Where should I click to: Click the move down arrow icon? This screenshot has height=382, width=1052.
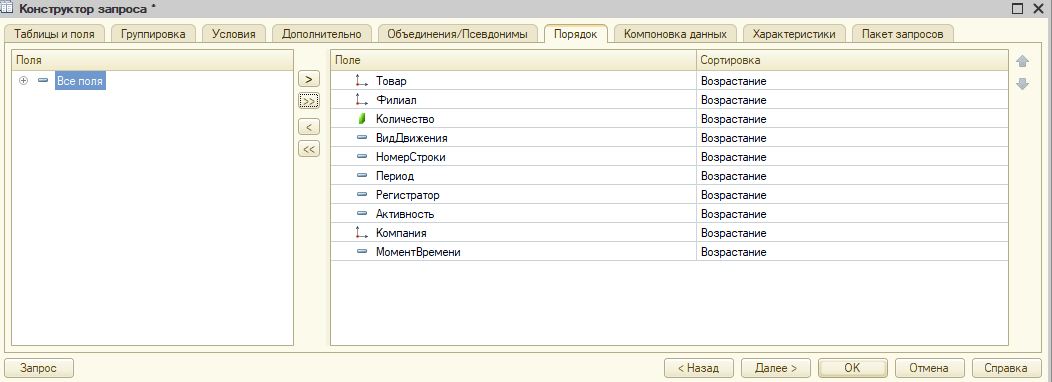[x=1022, y=84]
